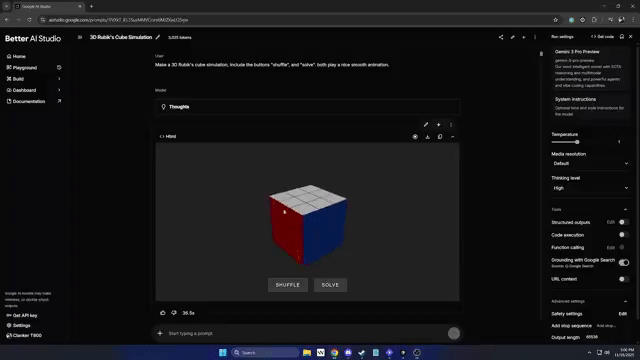Click the browser reload icon
640x360 pixels.
29,20
